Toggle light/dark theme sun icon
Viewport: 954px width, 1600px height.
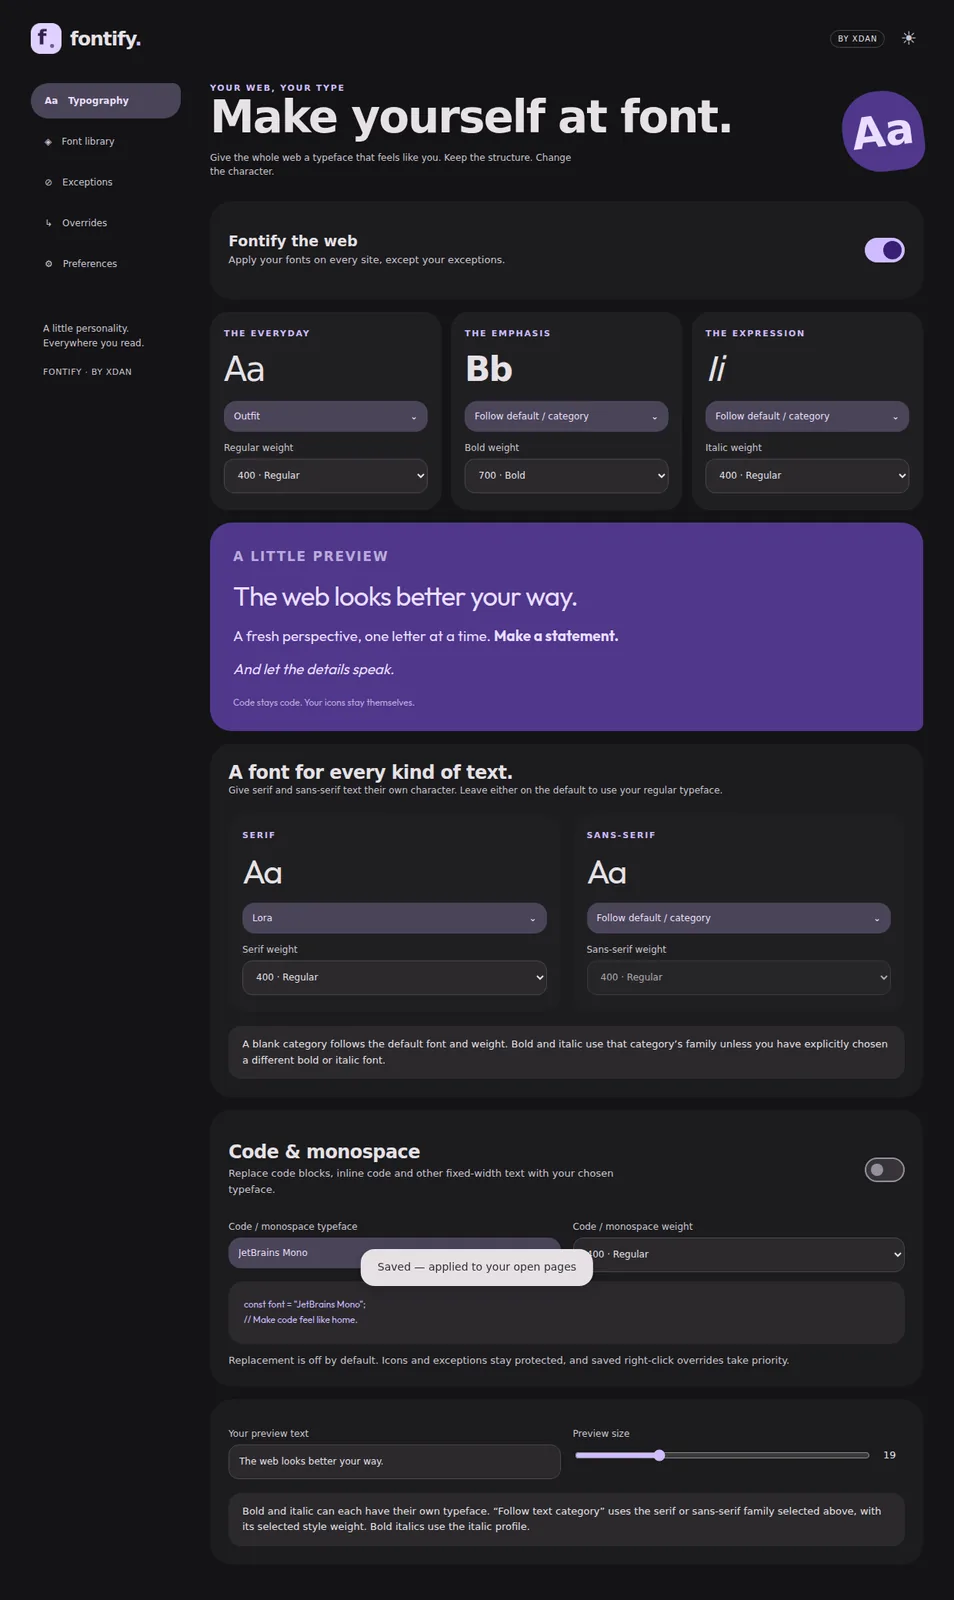pos(908,38)
